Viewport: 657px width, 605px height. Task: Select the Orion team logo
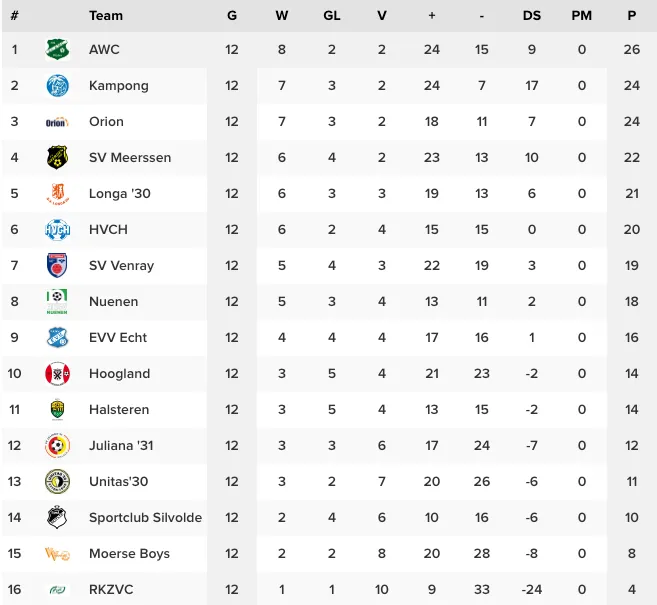click(x=57, y=122)
